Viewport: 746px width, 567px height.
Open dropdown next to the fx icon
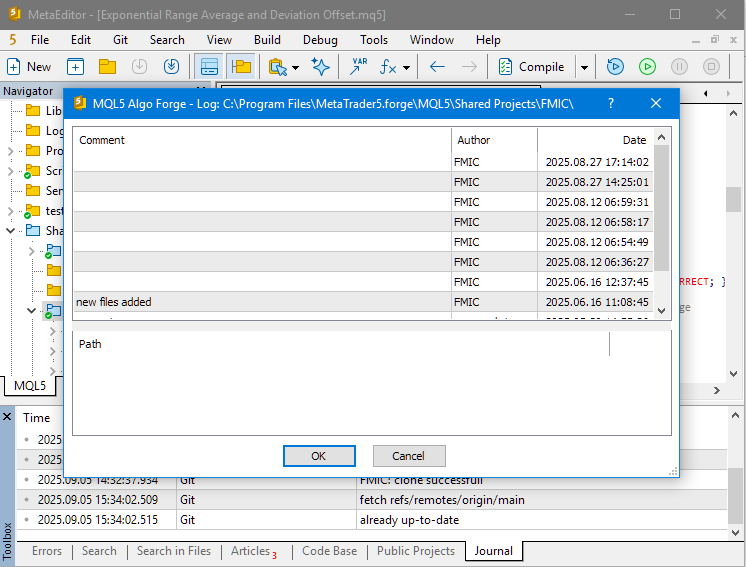pyautogui.click(x=406, y=68)
